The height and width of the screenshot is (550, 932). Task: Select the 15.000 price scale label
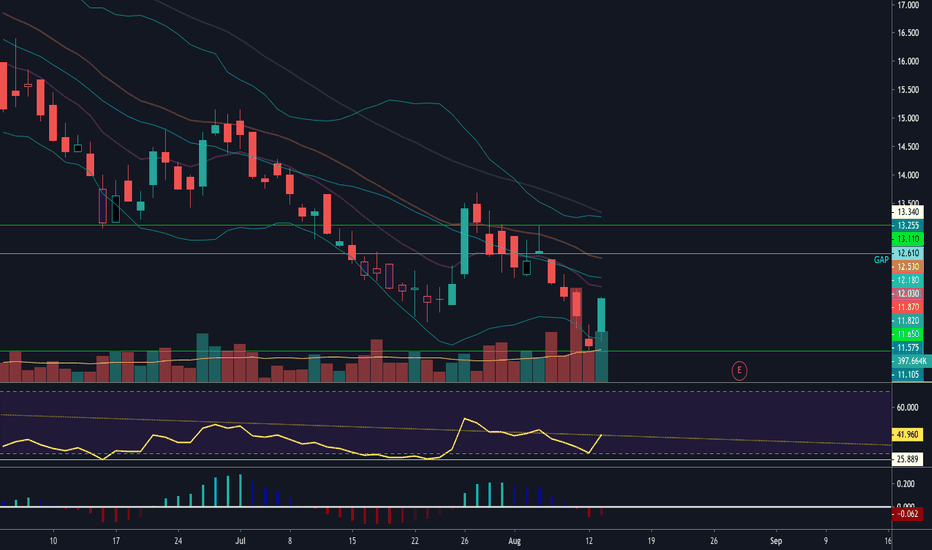[908, 118]
